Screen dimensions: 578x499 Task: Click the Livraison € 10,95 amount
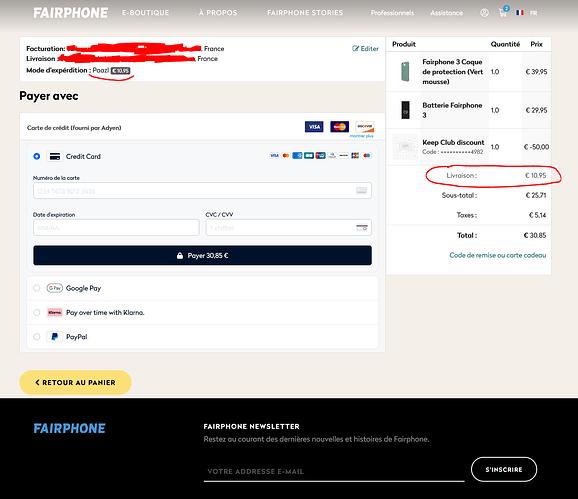(536, 175)
